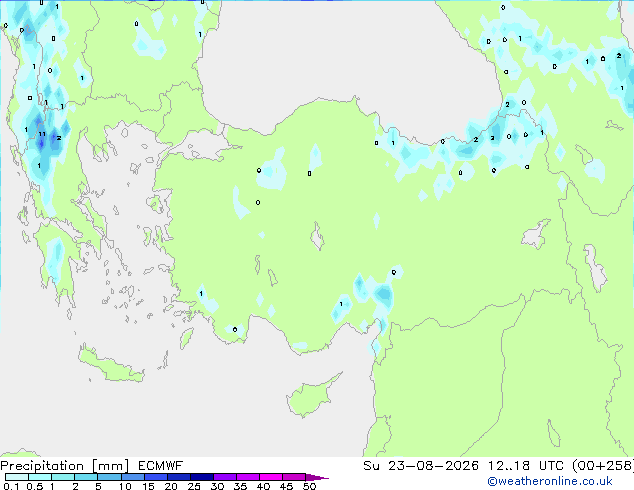Click the 0.1–0.5 mm lightest cyan legend swatch
Viewport: 634px width, 490px height.
17,477
